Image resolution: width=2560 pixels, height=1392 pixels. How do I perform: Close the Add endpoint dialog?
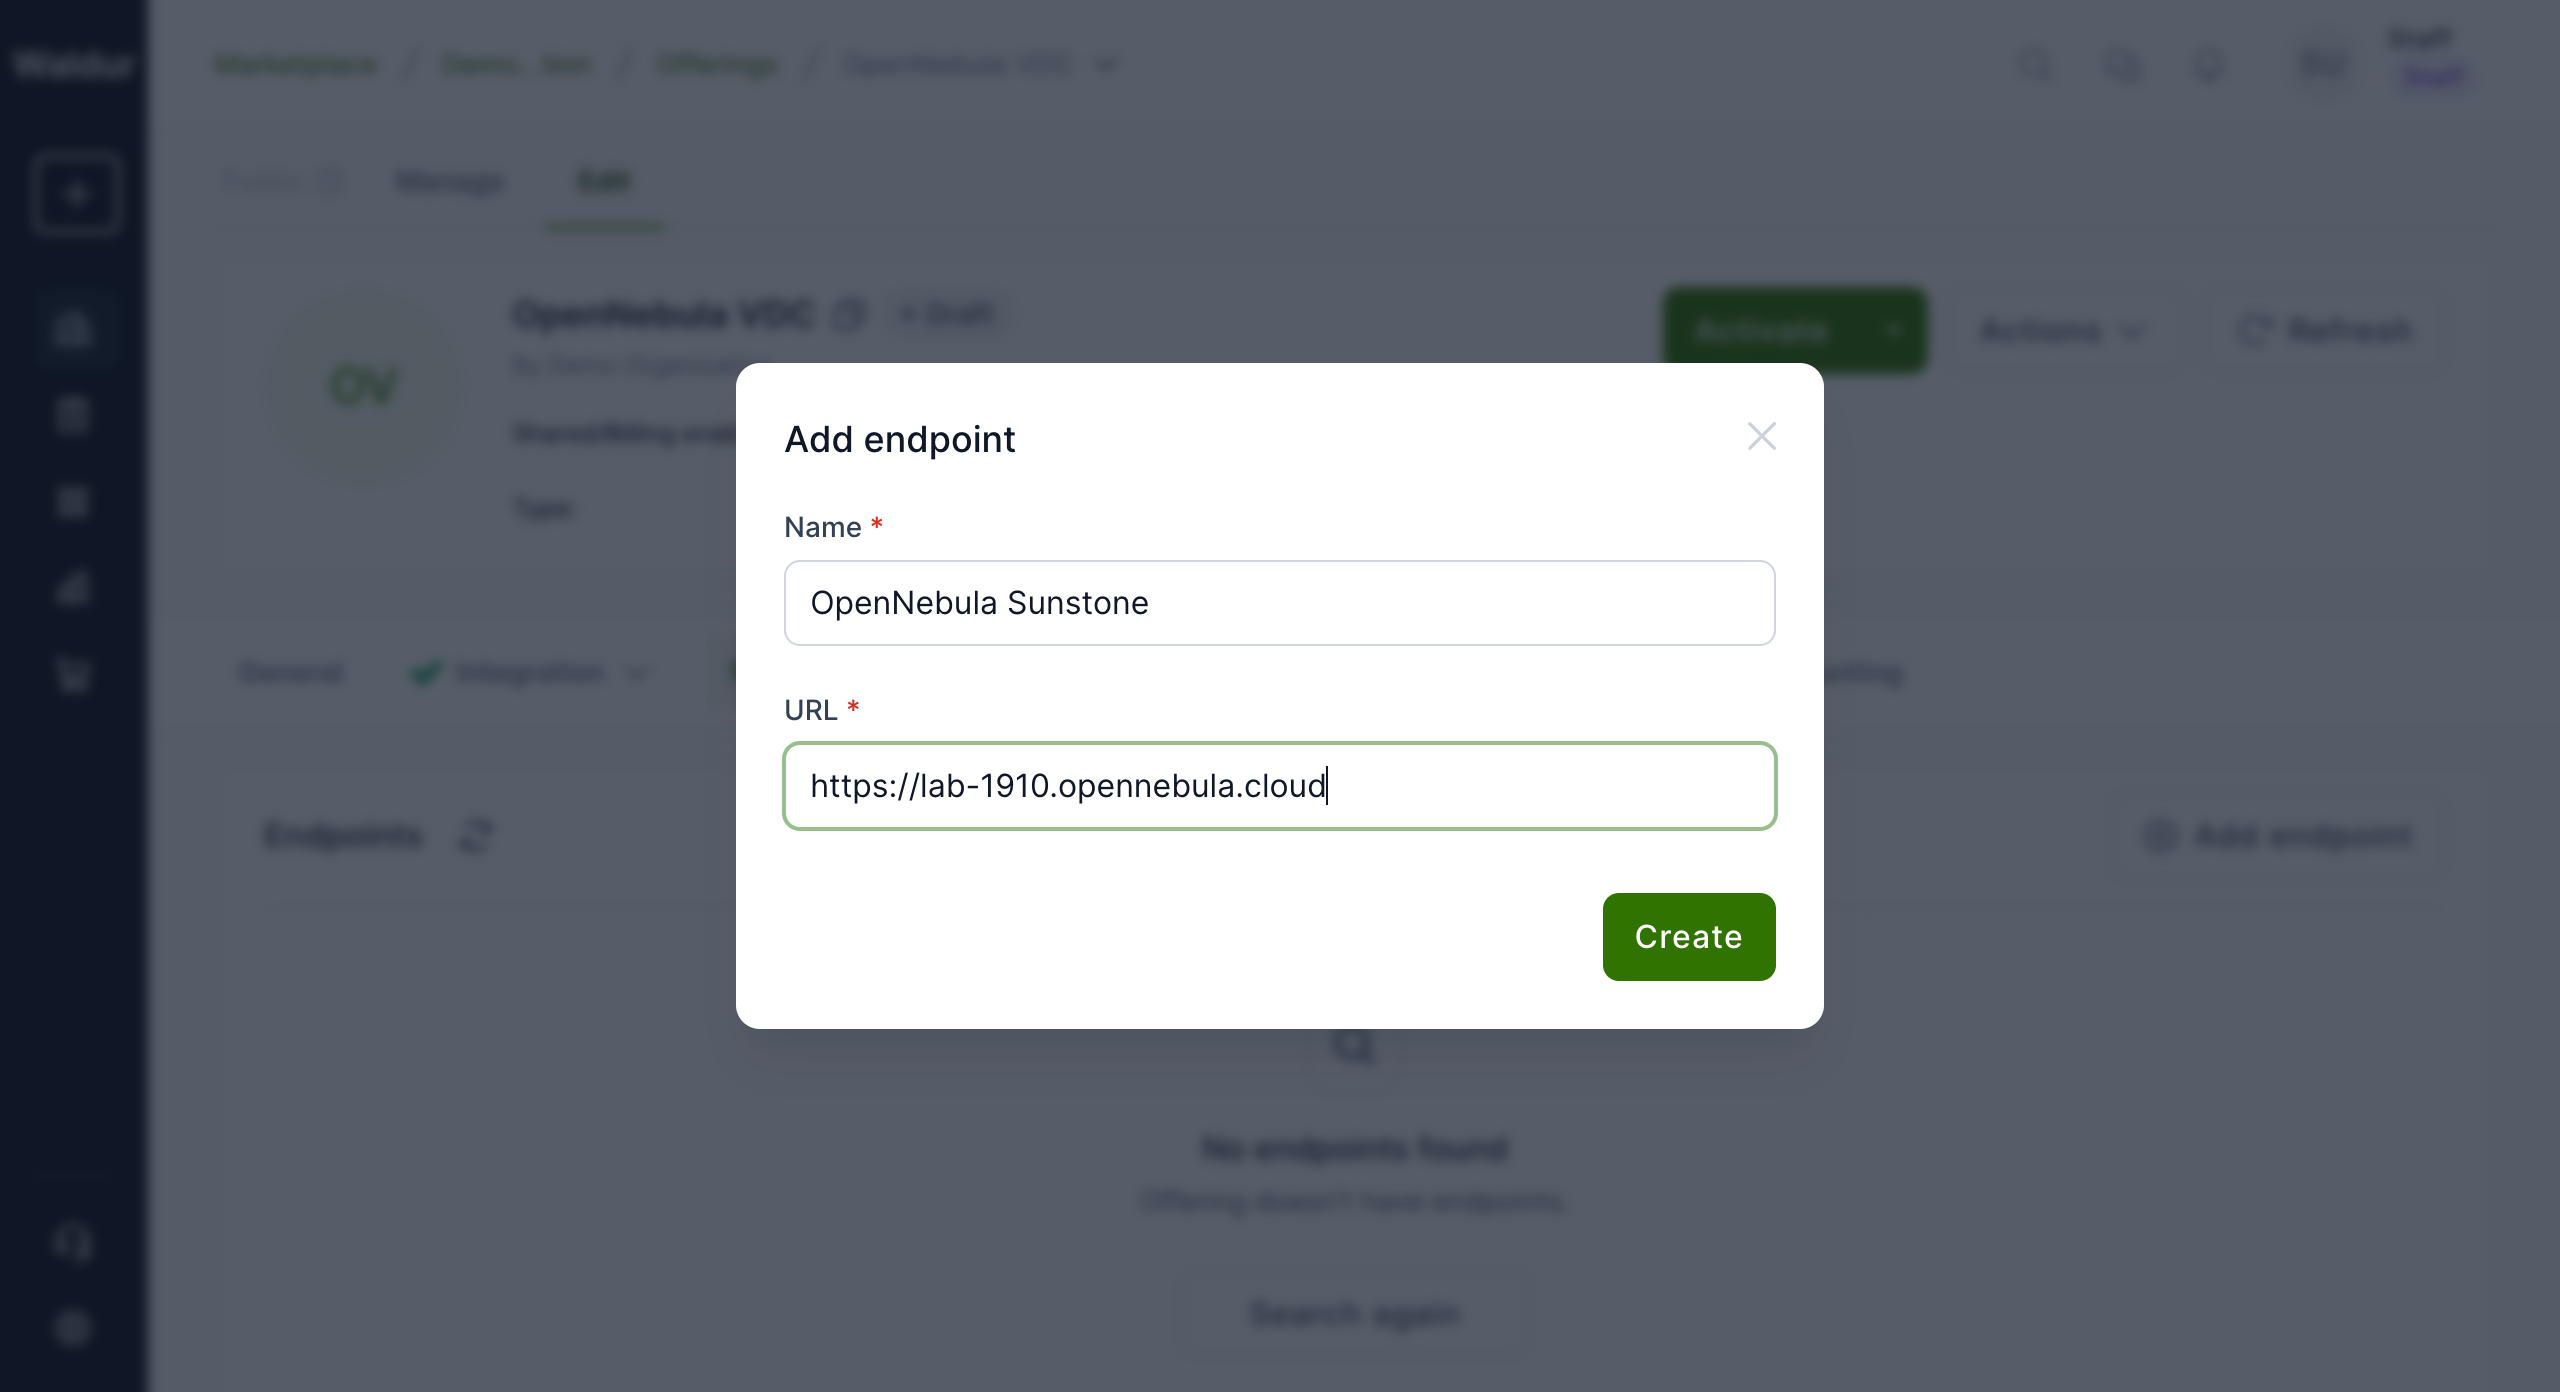pyautogui.click(x=1761, y=436)
